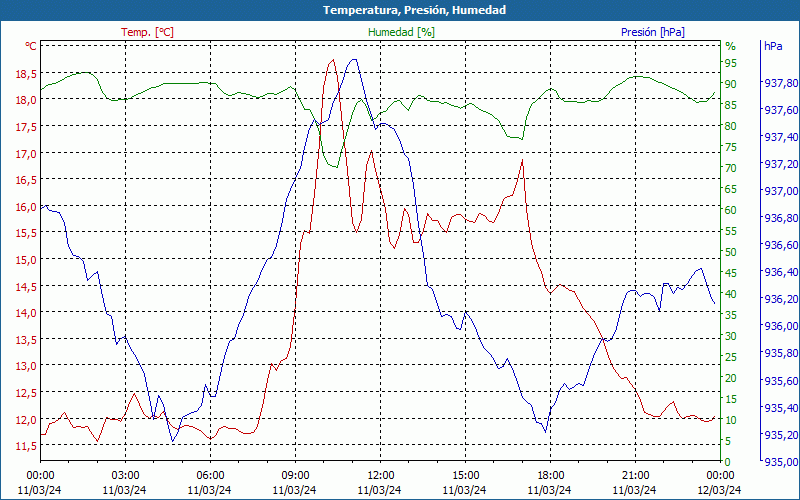Viewport: 800px width, 500px height.
Task: Pick the 12,5 temperature axis value
Action: tap(26, 392)
